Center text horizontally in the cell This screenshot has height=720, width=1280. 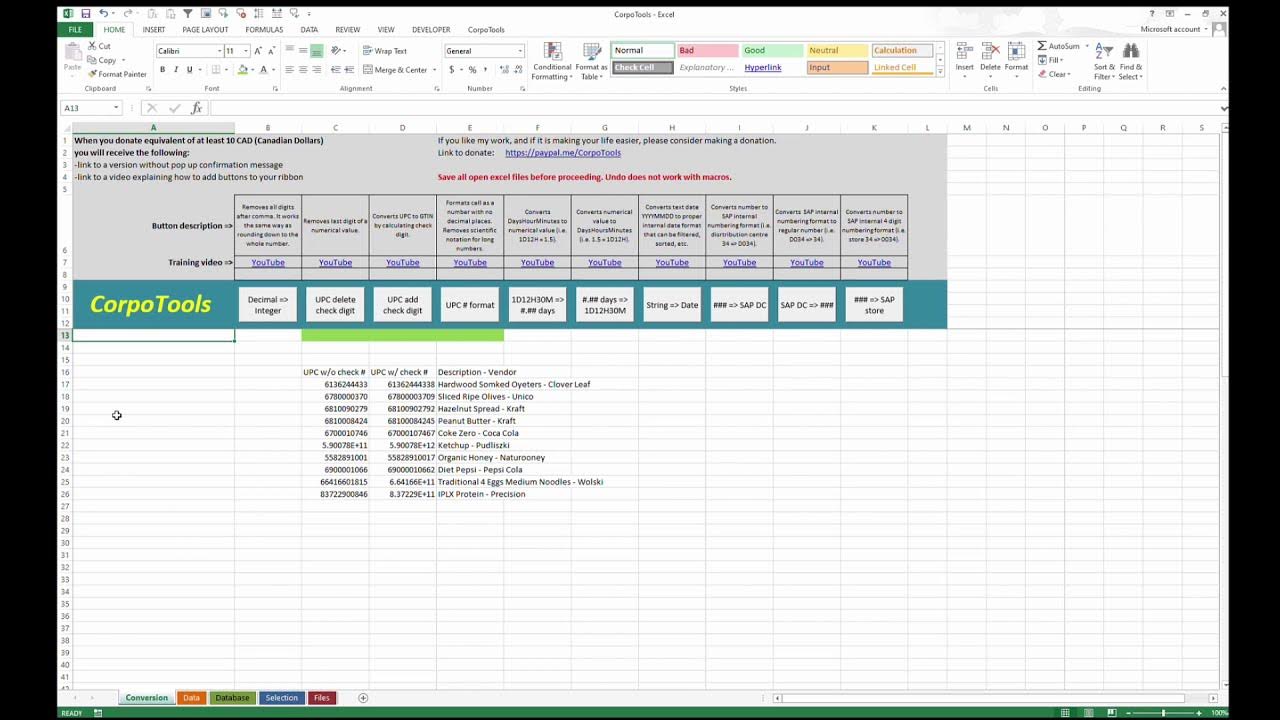click(303, 70)
